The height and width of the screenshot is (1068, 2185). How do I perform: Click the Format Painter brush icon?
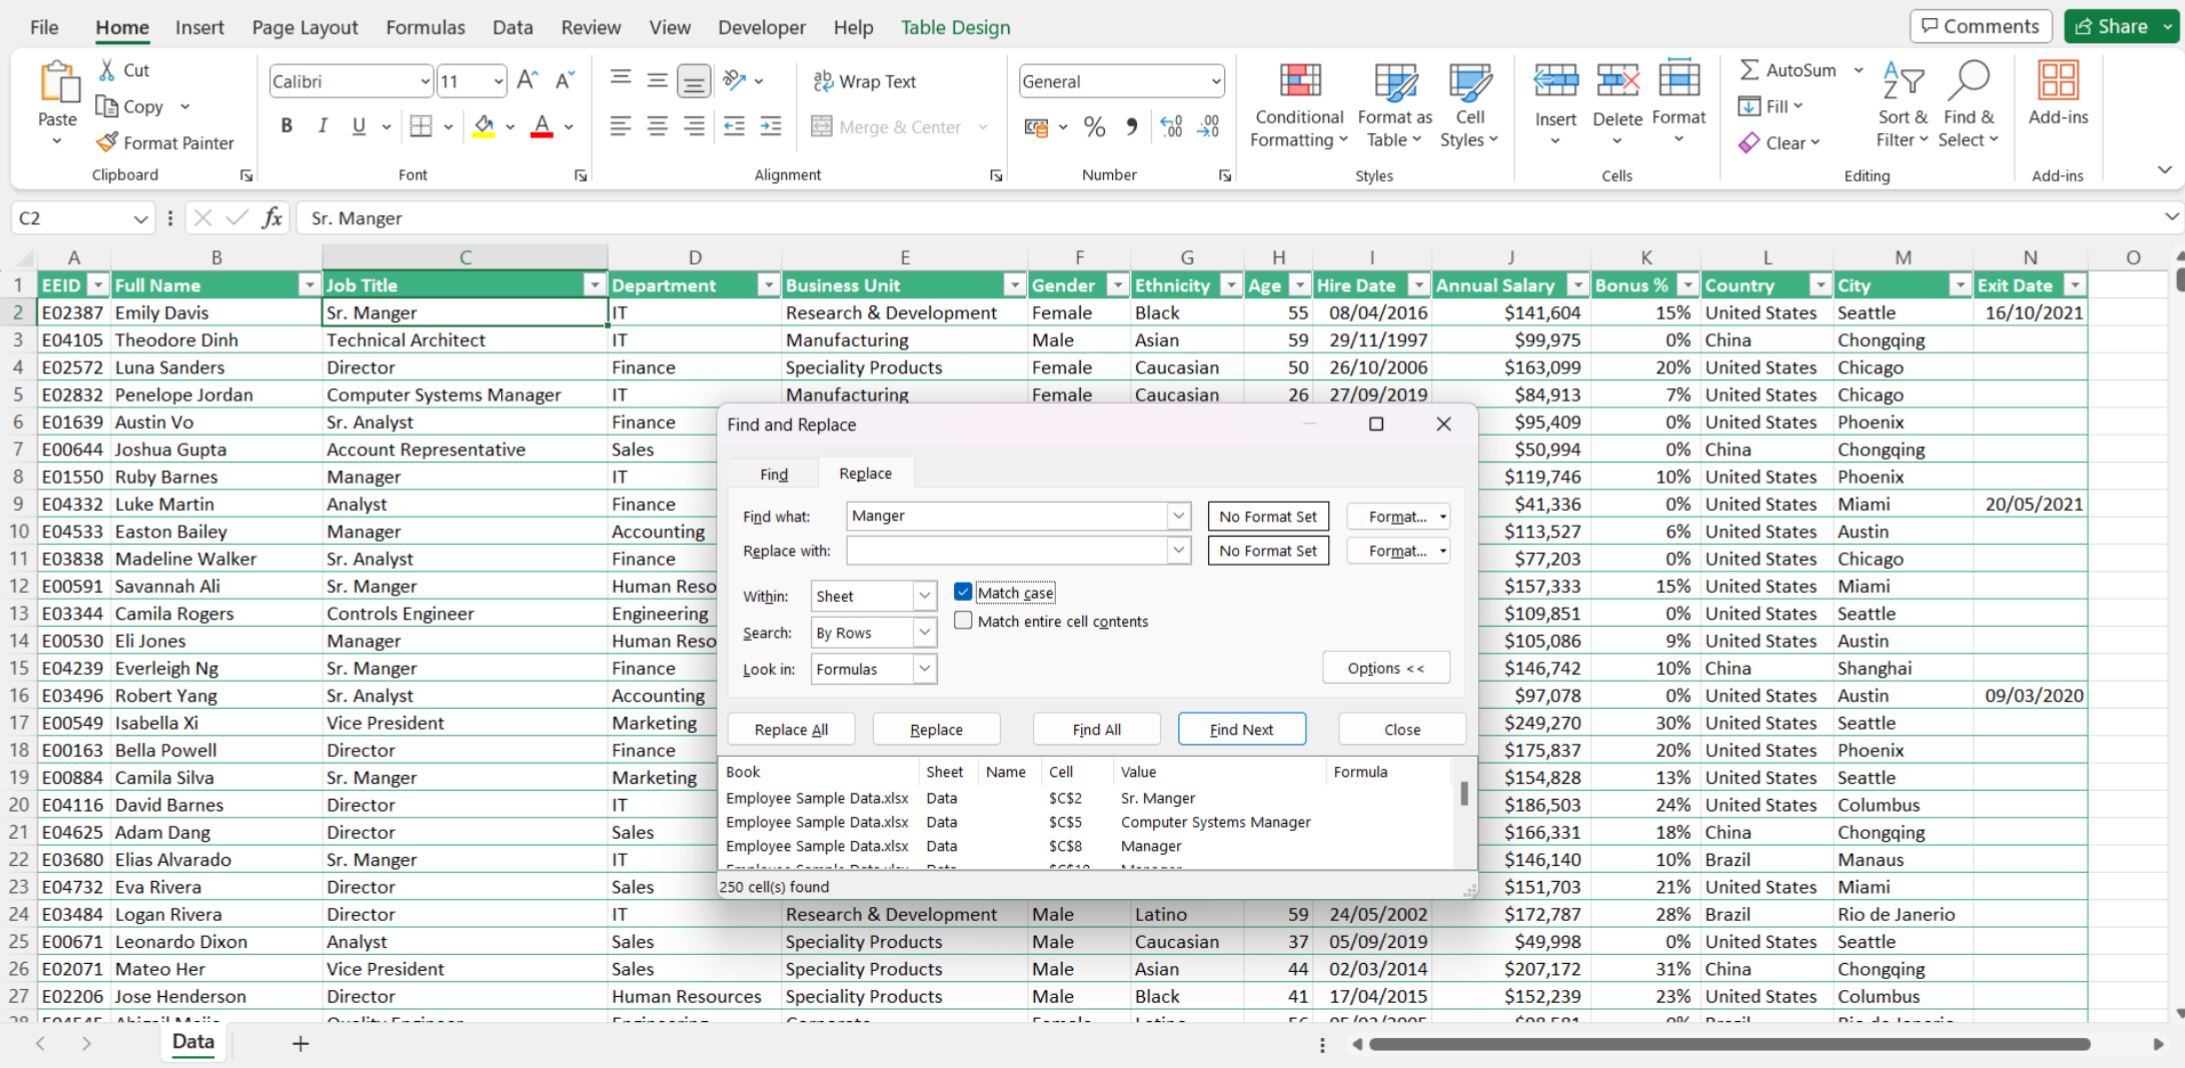coord(107,143)
